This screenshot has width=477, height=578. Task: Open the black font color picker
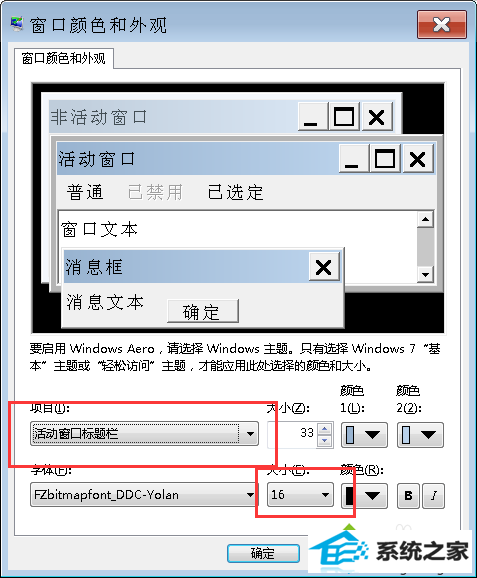coord(364,496)
